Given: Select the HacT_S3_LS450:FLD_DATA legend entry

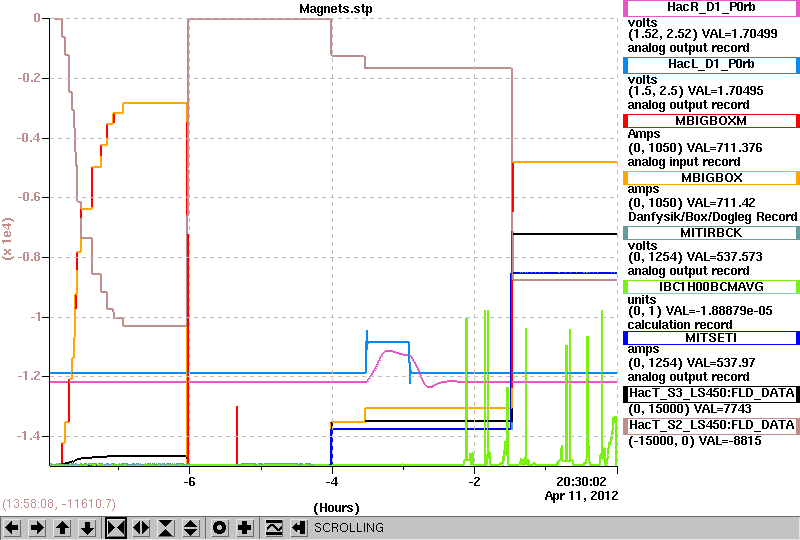Looking at the screenshot, I should [x=711, y=394].
